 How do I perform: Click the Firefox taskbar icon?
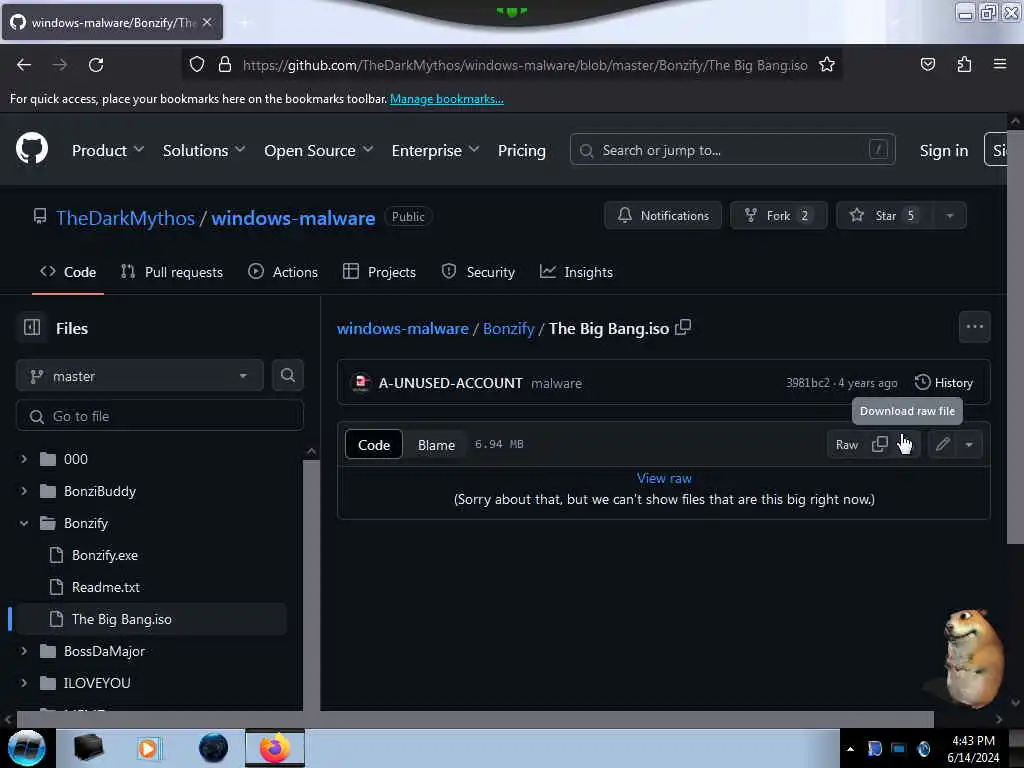point(275,748)
